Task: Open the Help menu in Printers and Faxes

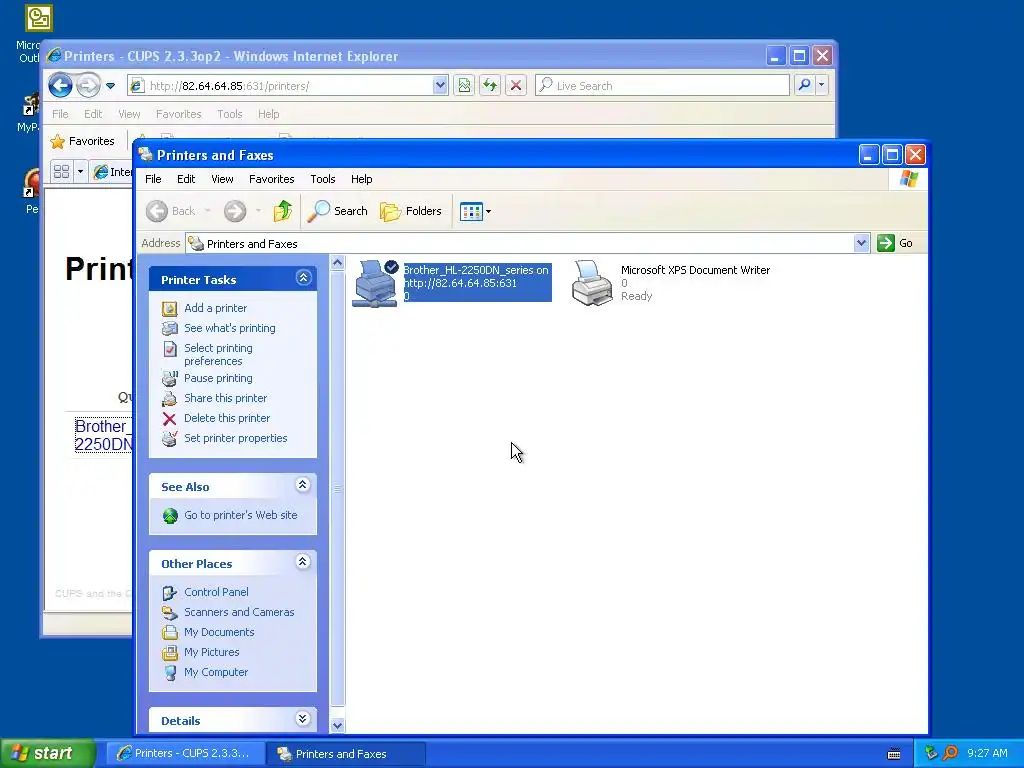Action: (361, 179)
